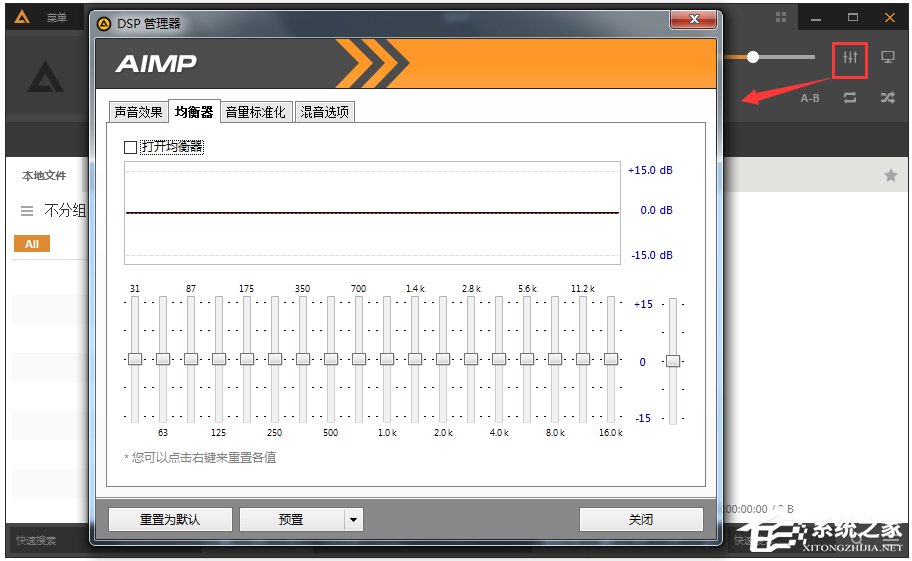912x561 pixels.
Task: Open the grid layout icon in title bar
Action: click(x=781, y=18)
